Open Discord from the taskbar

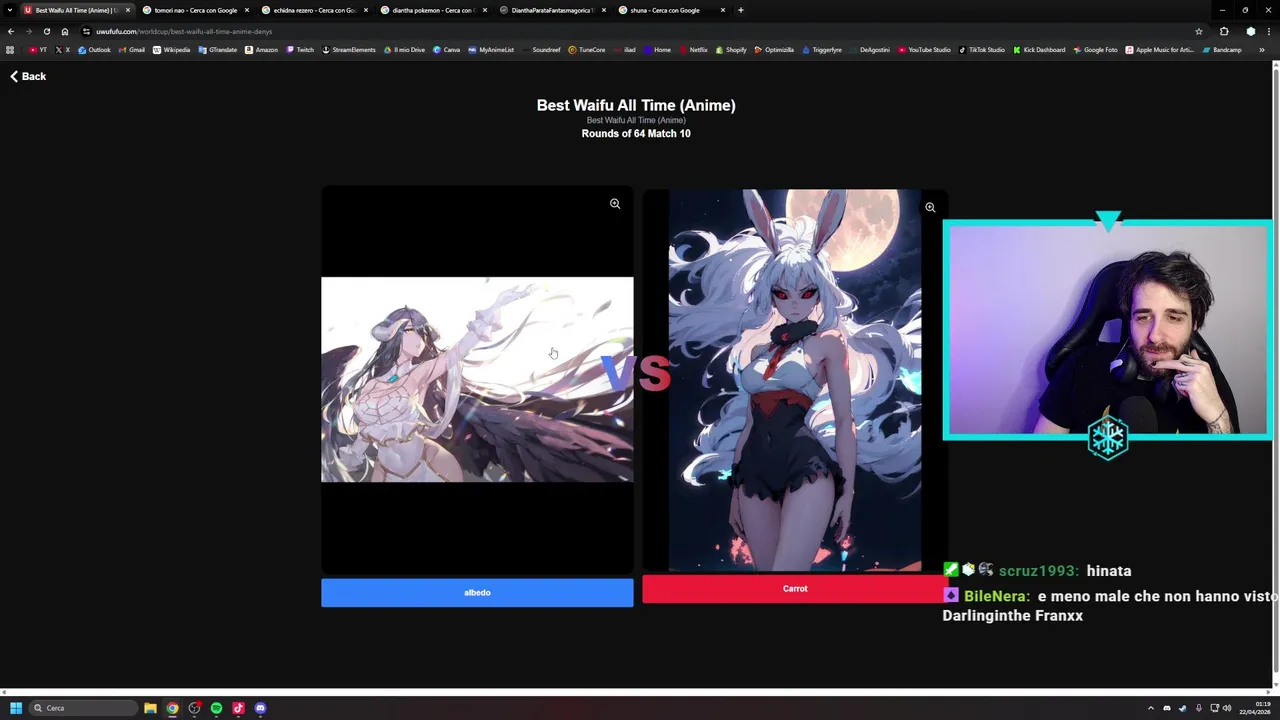coord(260,708)
